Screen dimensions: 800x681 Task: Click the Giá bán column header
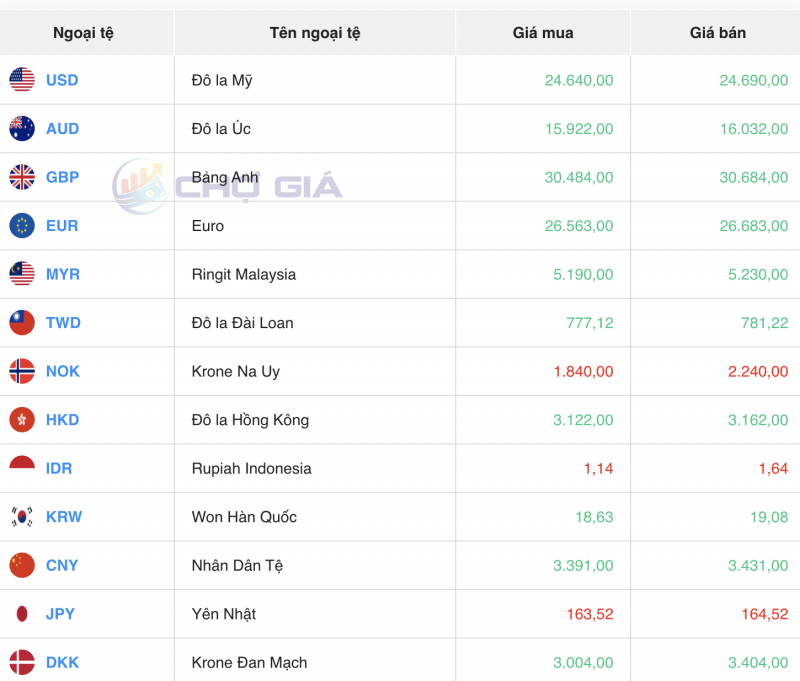[713, 32]
